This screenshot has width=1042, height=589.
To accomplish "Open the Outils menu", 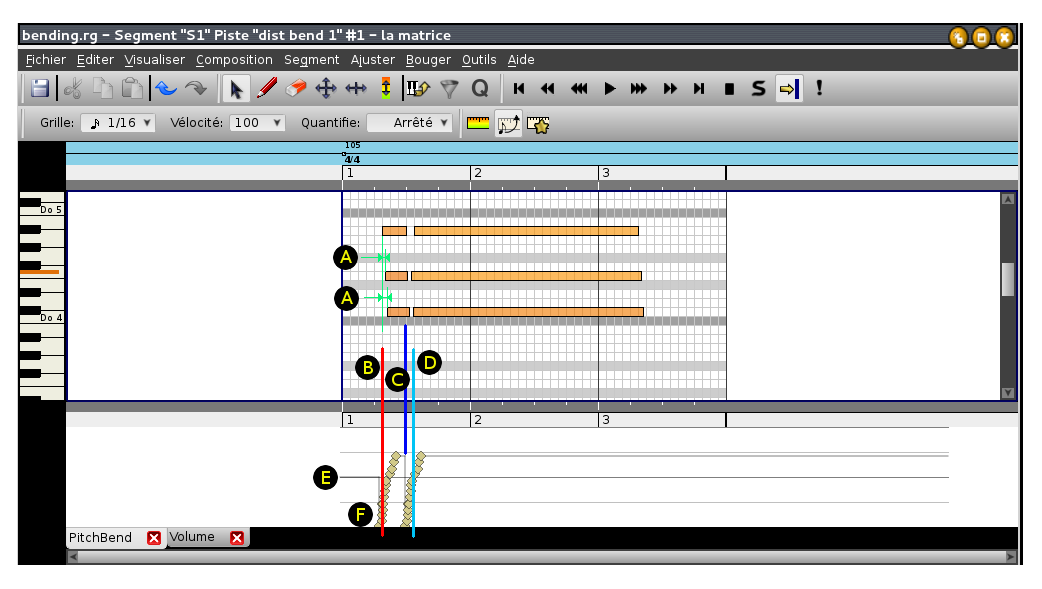I will pyautogui.click(x=479, y=60).
